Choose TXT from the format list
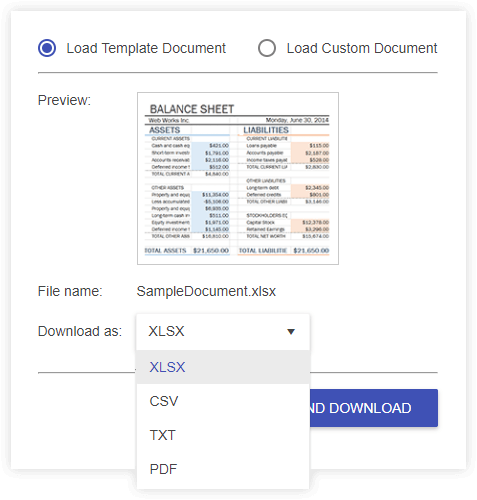The height and width of the screenshot is (500, 477). click(x=223, y=435)
